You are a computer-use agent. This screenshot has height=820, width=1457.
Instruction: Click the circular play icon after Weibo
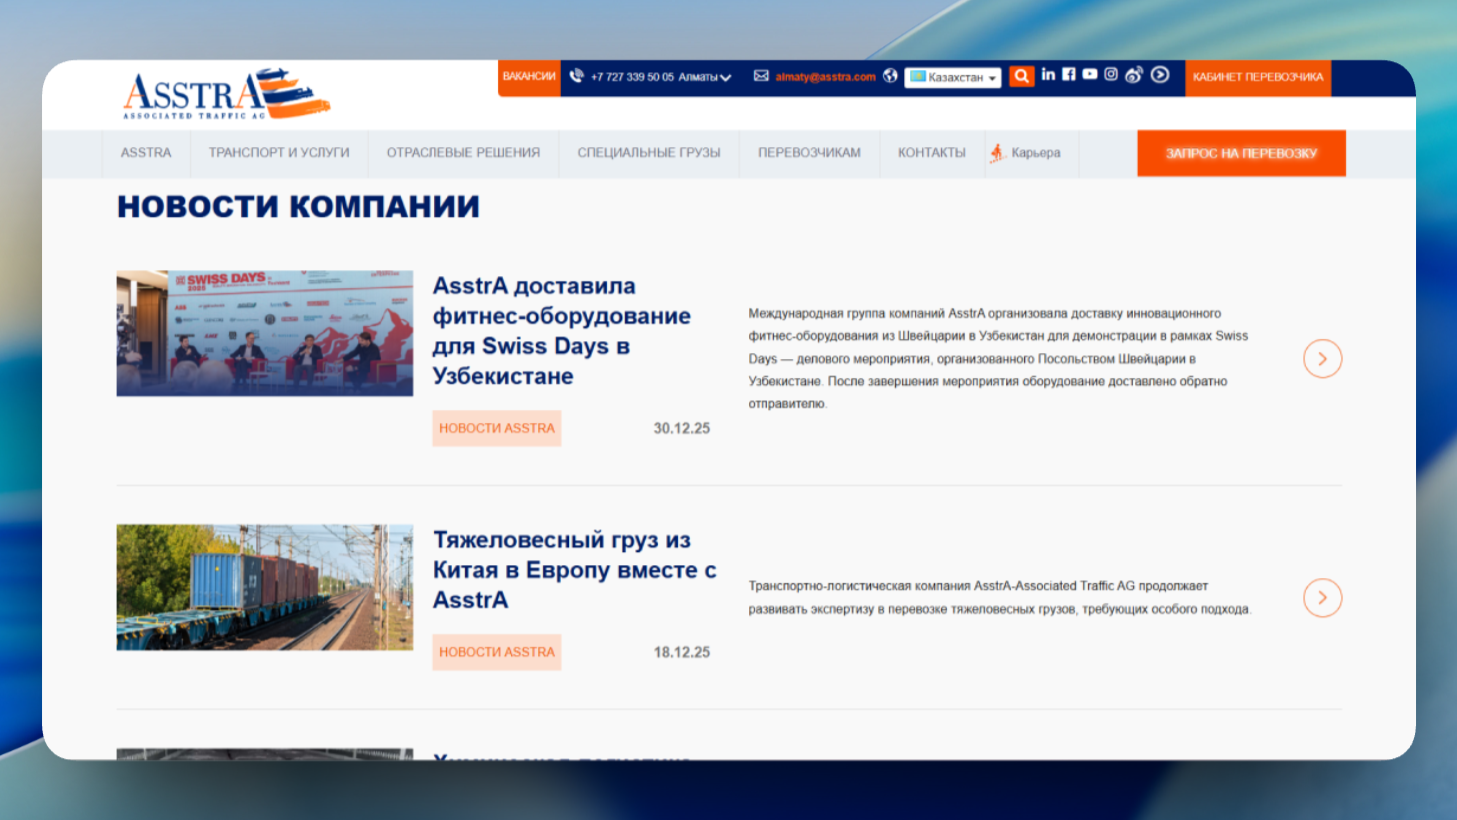pos(1160,74)
